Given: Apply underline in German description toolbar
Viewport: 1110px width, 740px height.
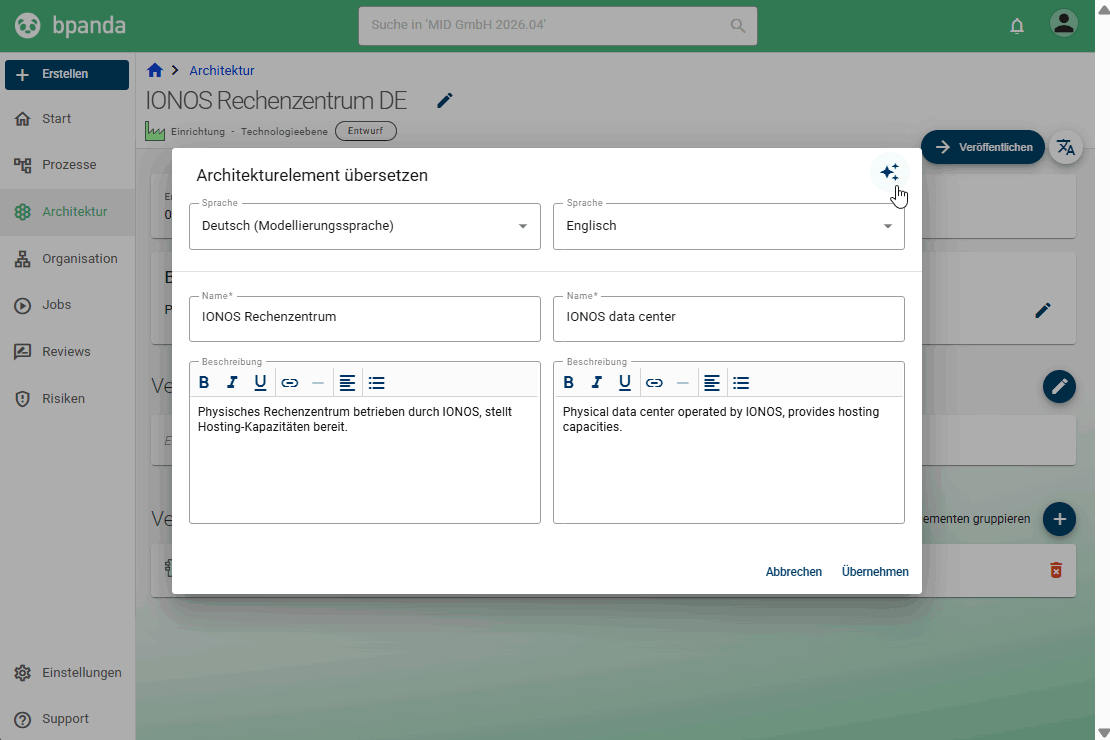Looking at the screenshot, I should [x=260, y=382].
